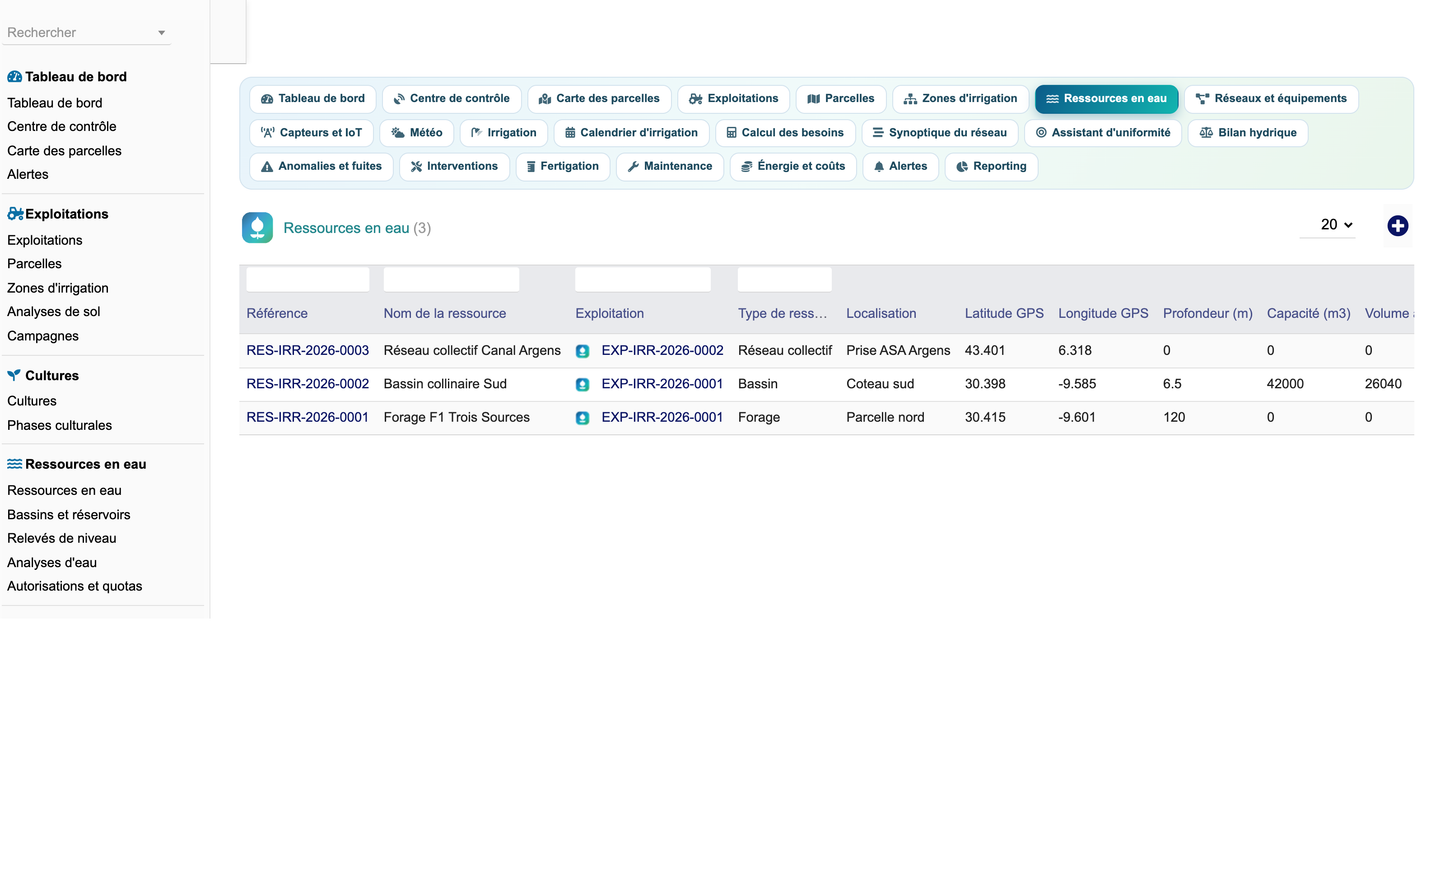Image resolution: width=1445 pixels, height=894 pixels.
Task: Open record RES-IRR-2026-0001
Action: (308, 418)
